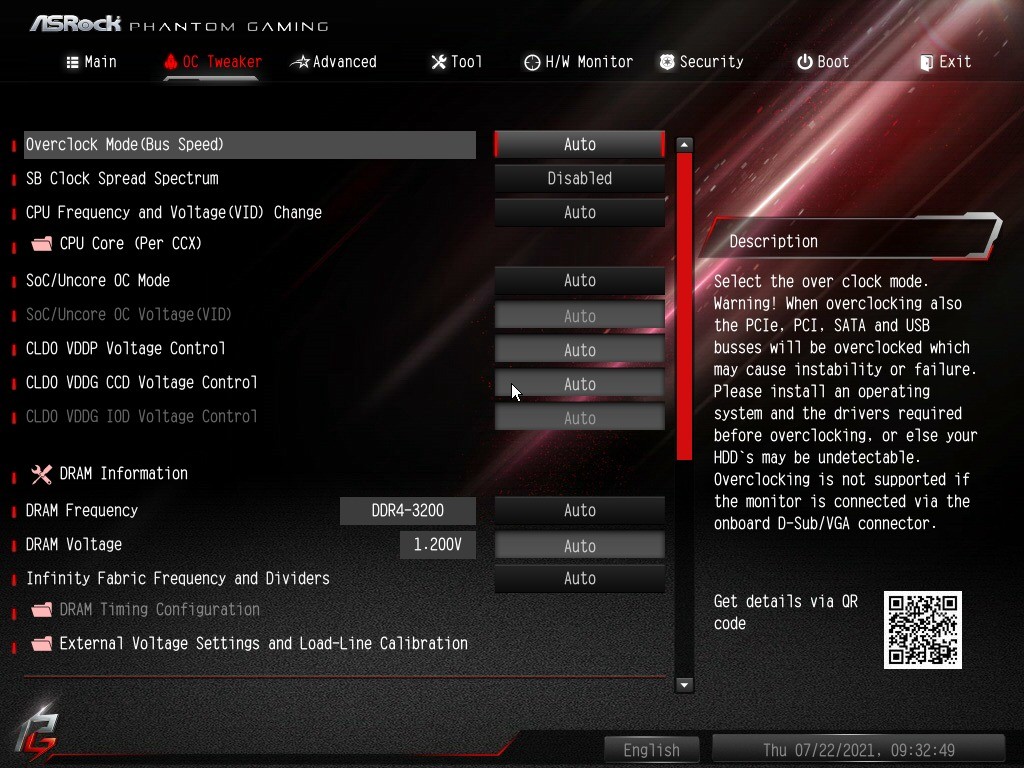Click the QR code image

click(x=923, y=630)
